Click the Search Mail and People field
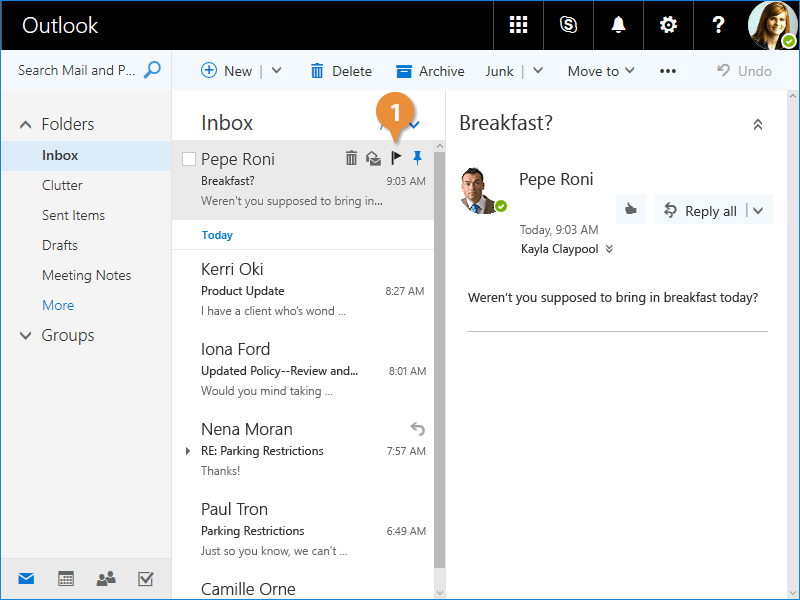 78,70
